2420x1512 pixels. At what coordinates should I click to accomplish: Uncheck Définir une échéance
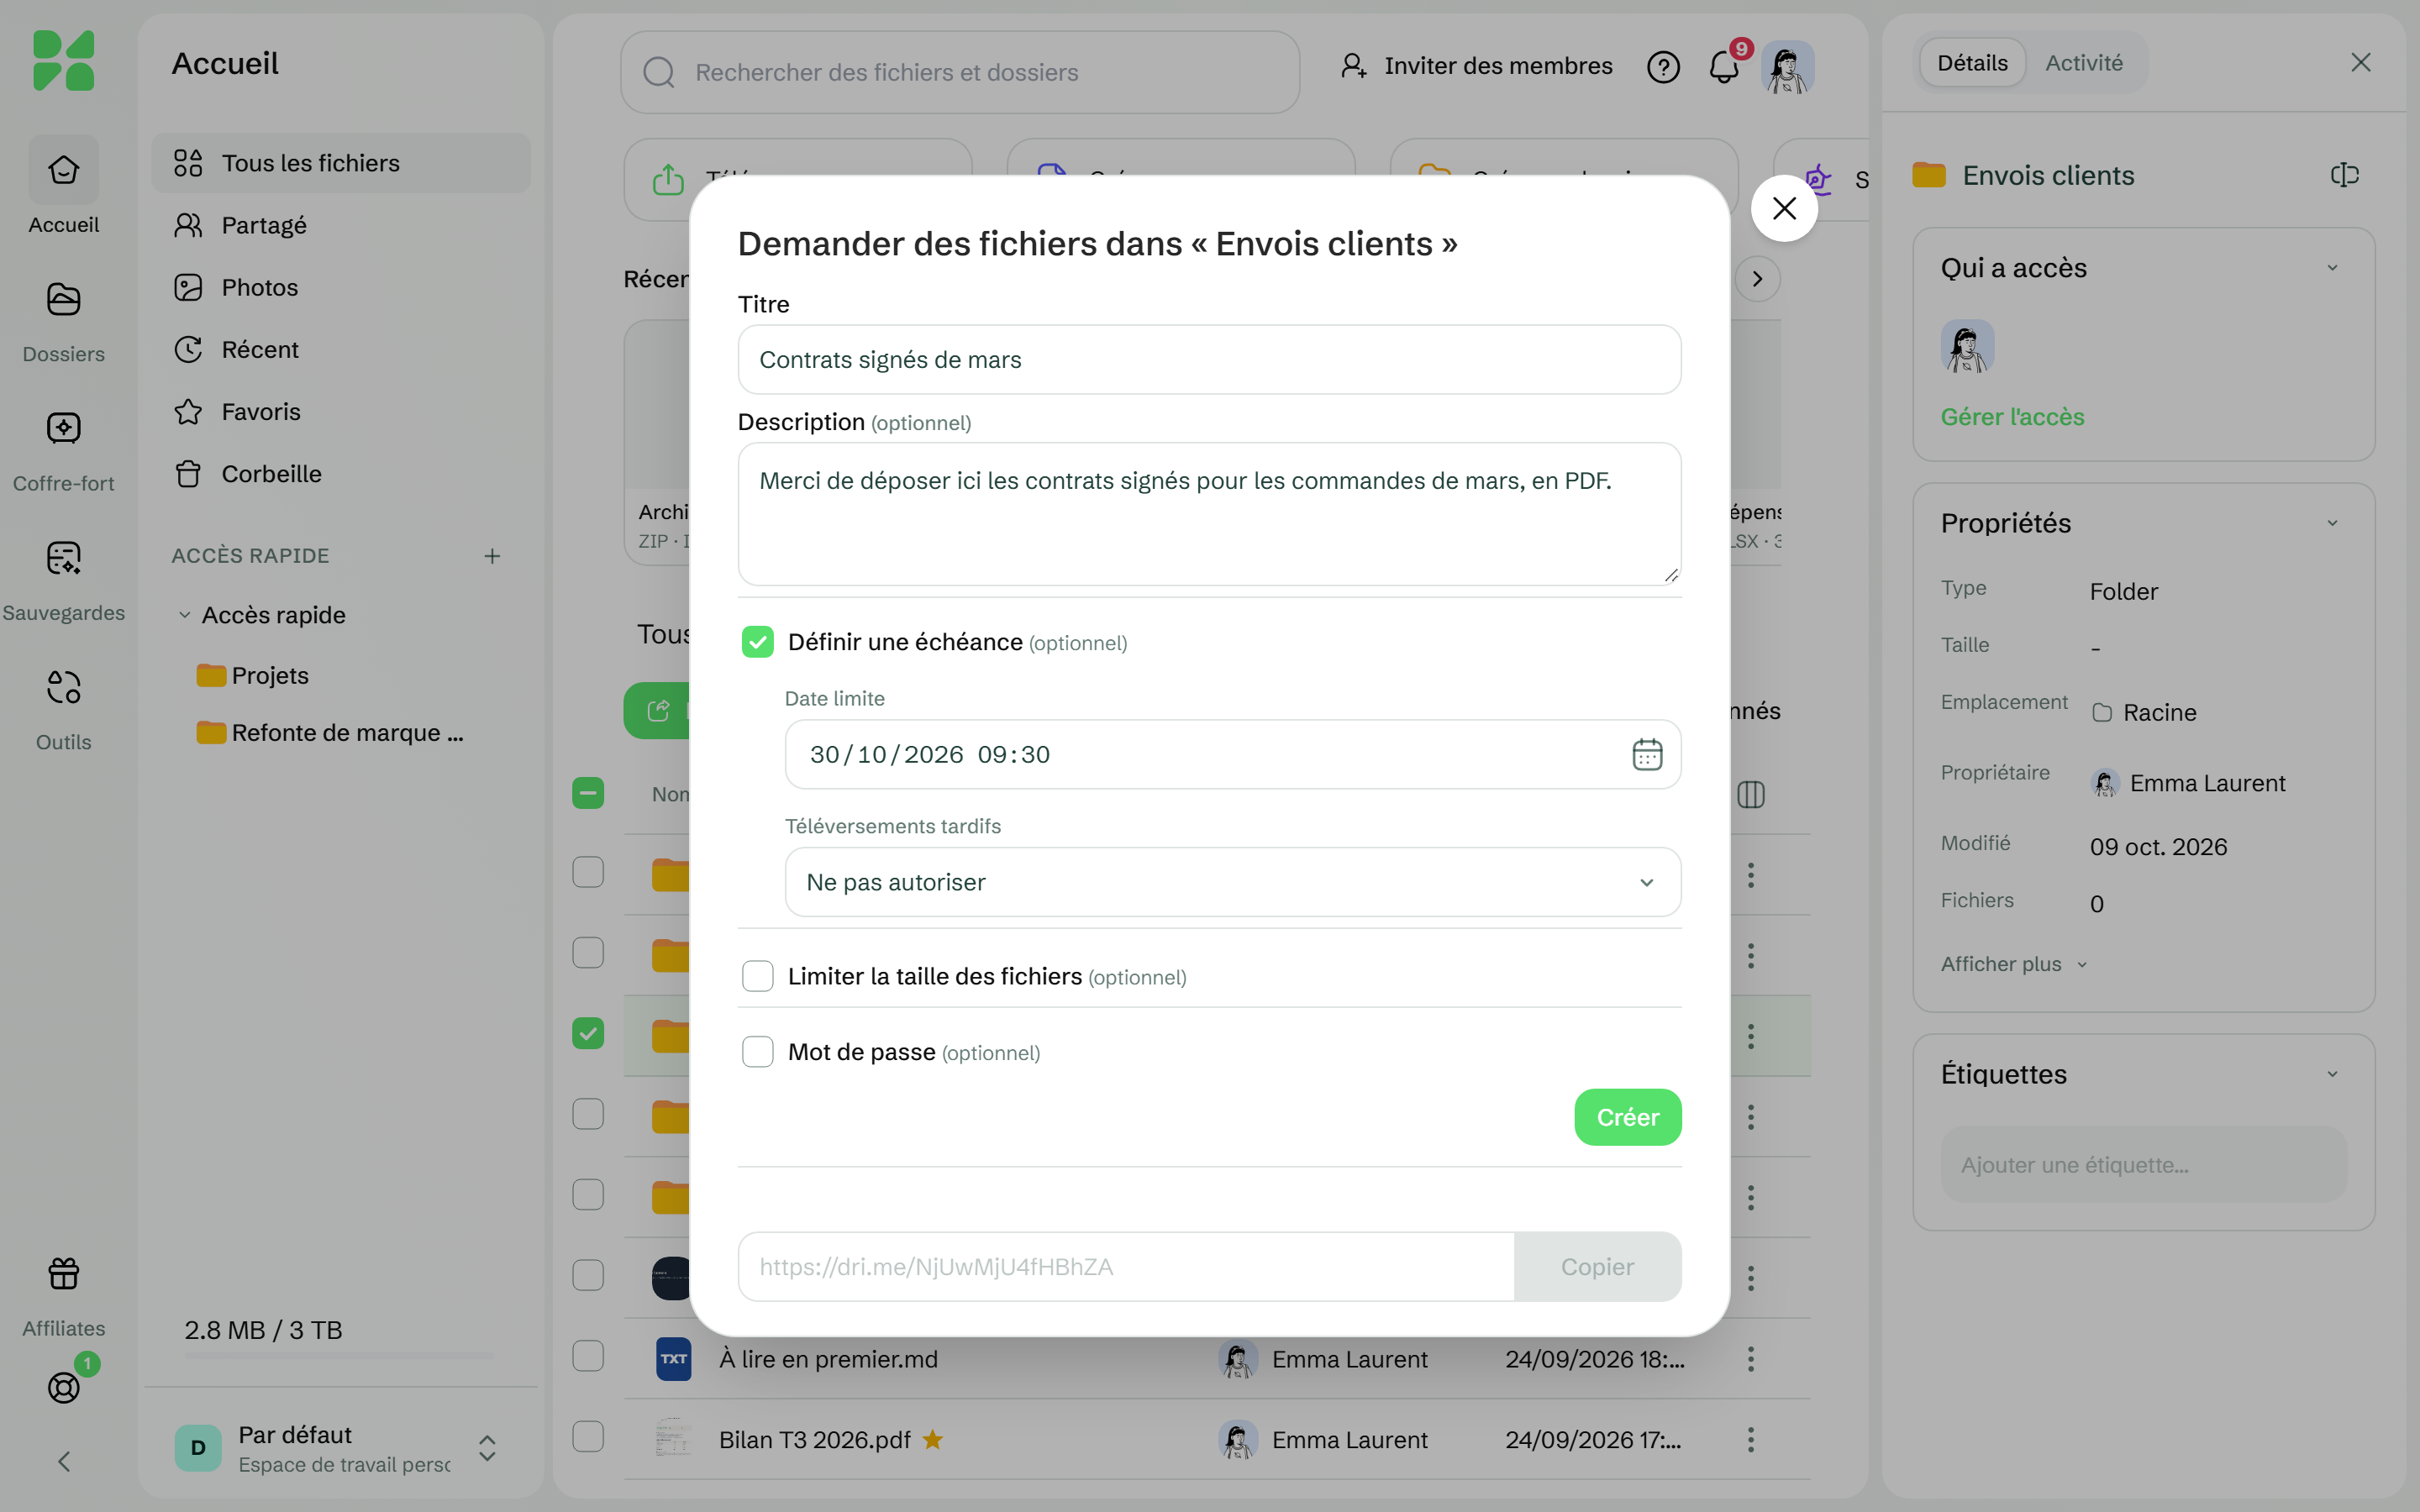[x=758, y=642]
